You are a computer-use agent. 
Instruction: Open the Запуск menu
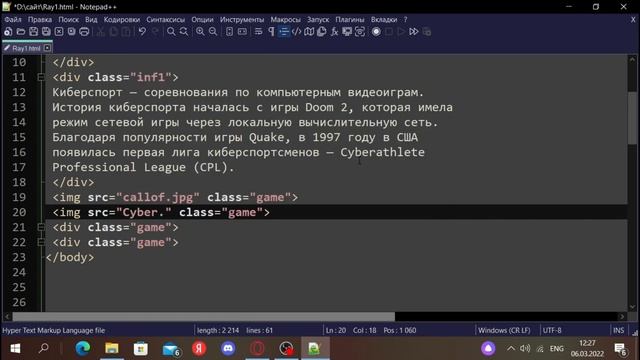click(318, 19)
